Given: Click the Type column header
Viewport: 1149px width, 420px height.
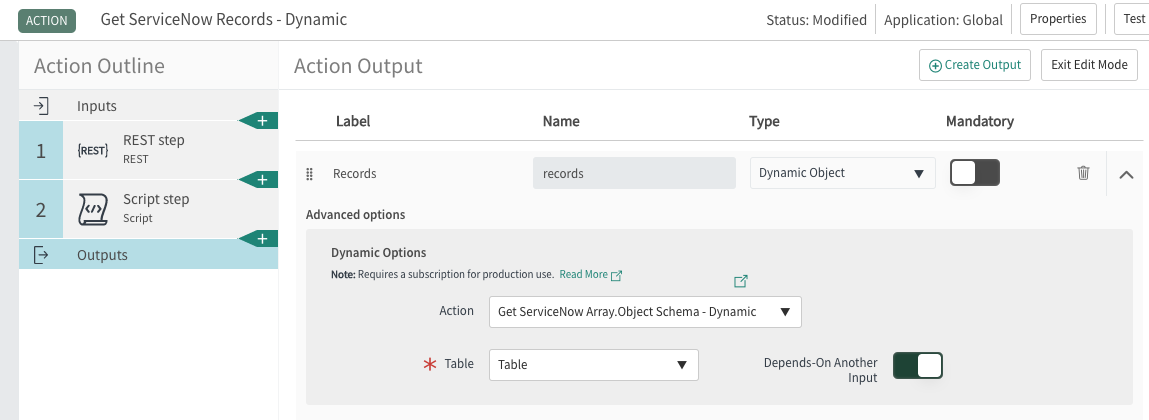Looking at the screenshot, I should pyautogui.click(x=764, y=121).
